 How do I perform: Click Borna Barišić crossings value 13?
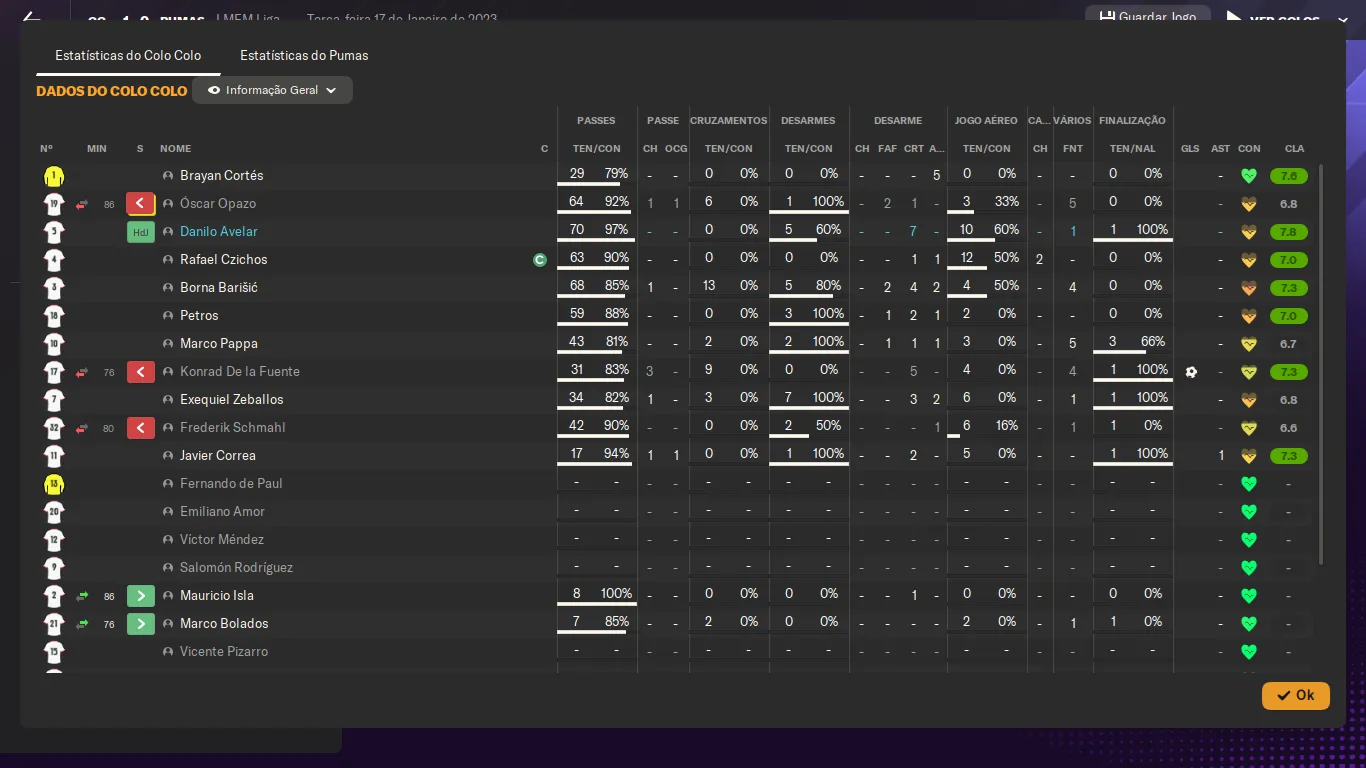[709, 286]
